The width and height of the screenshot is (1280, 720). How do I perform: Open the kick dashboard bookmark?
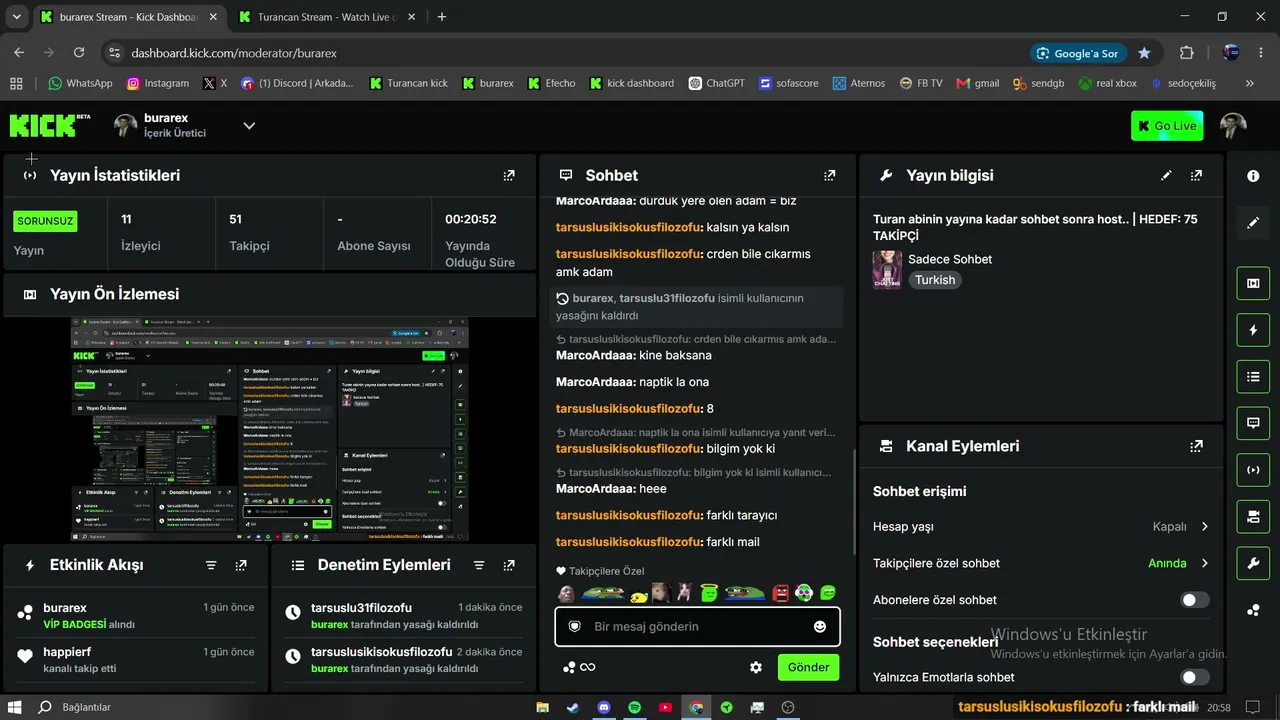click(x=632, y=83)
